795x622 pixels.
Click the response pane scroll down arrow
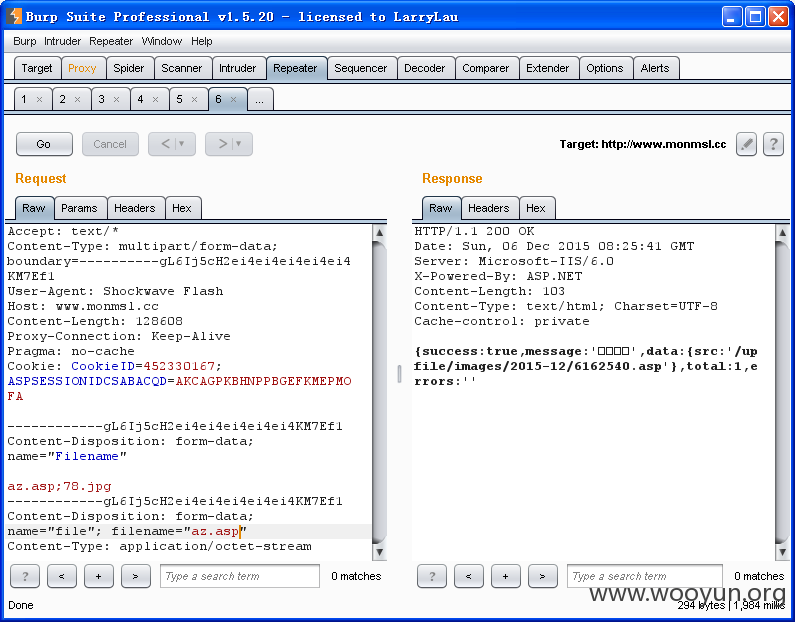click(782, 552)
